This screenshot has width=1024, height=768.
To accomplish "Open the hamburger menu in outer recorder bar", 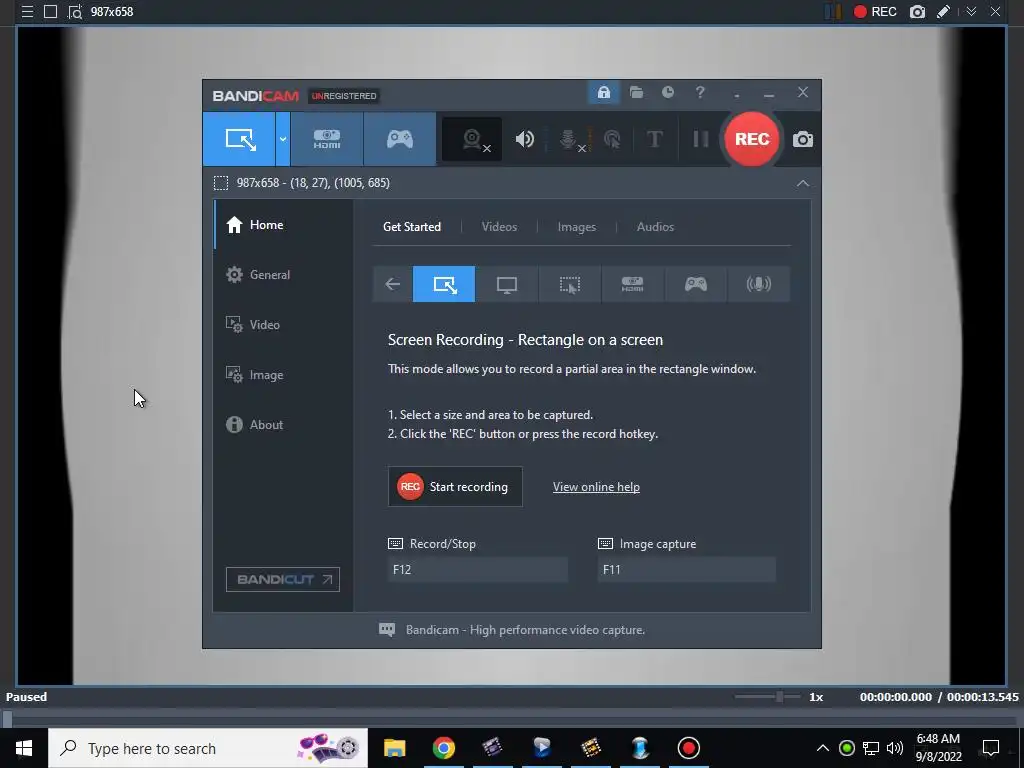I will coord(27,12).
